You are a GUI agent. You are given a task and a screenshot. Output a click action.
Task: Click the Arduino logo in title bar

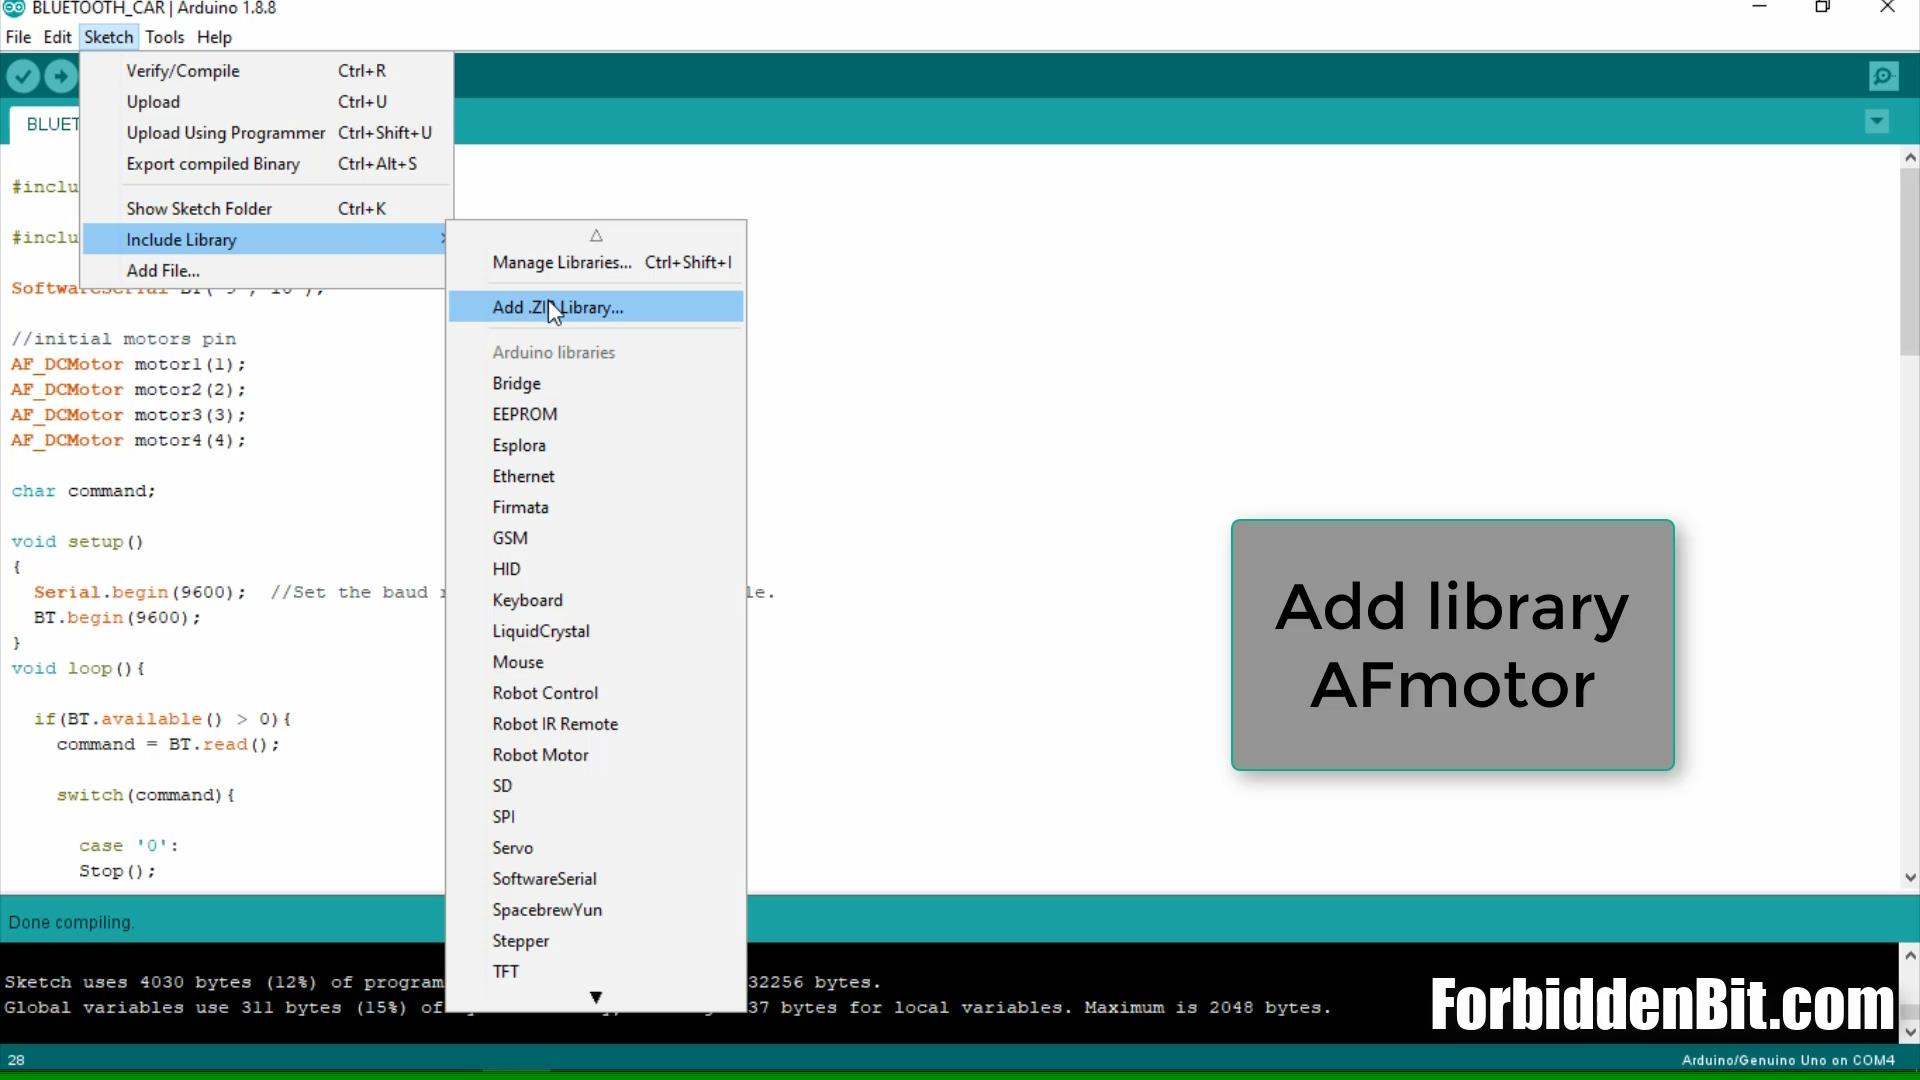(13, 8)
